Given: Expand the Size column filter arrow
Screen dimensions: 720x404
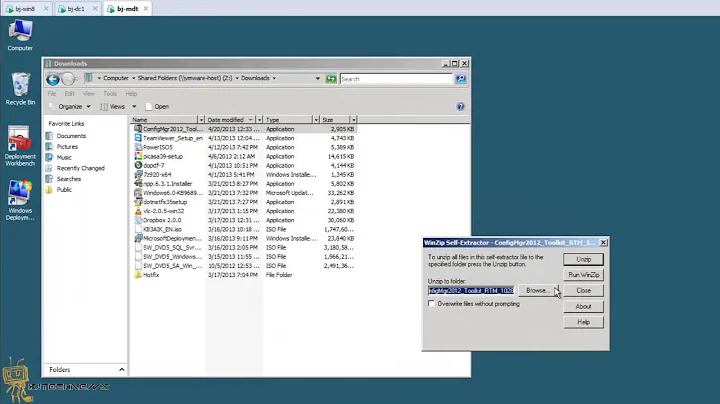Looking at the screenshot, I should [353, 120].
